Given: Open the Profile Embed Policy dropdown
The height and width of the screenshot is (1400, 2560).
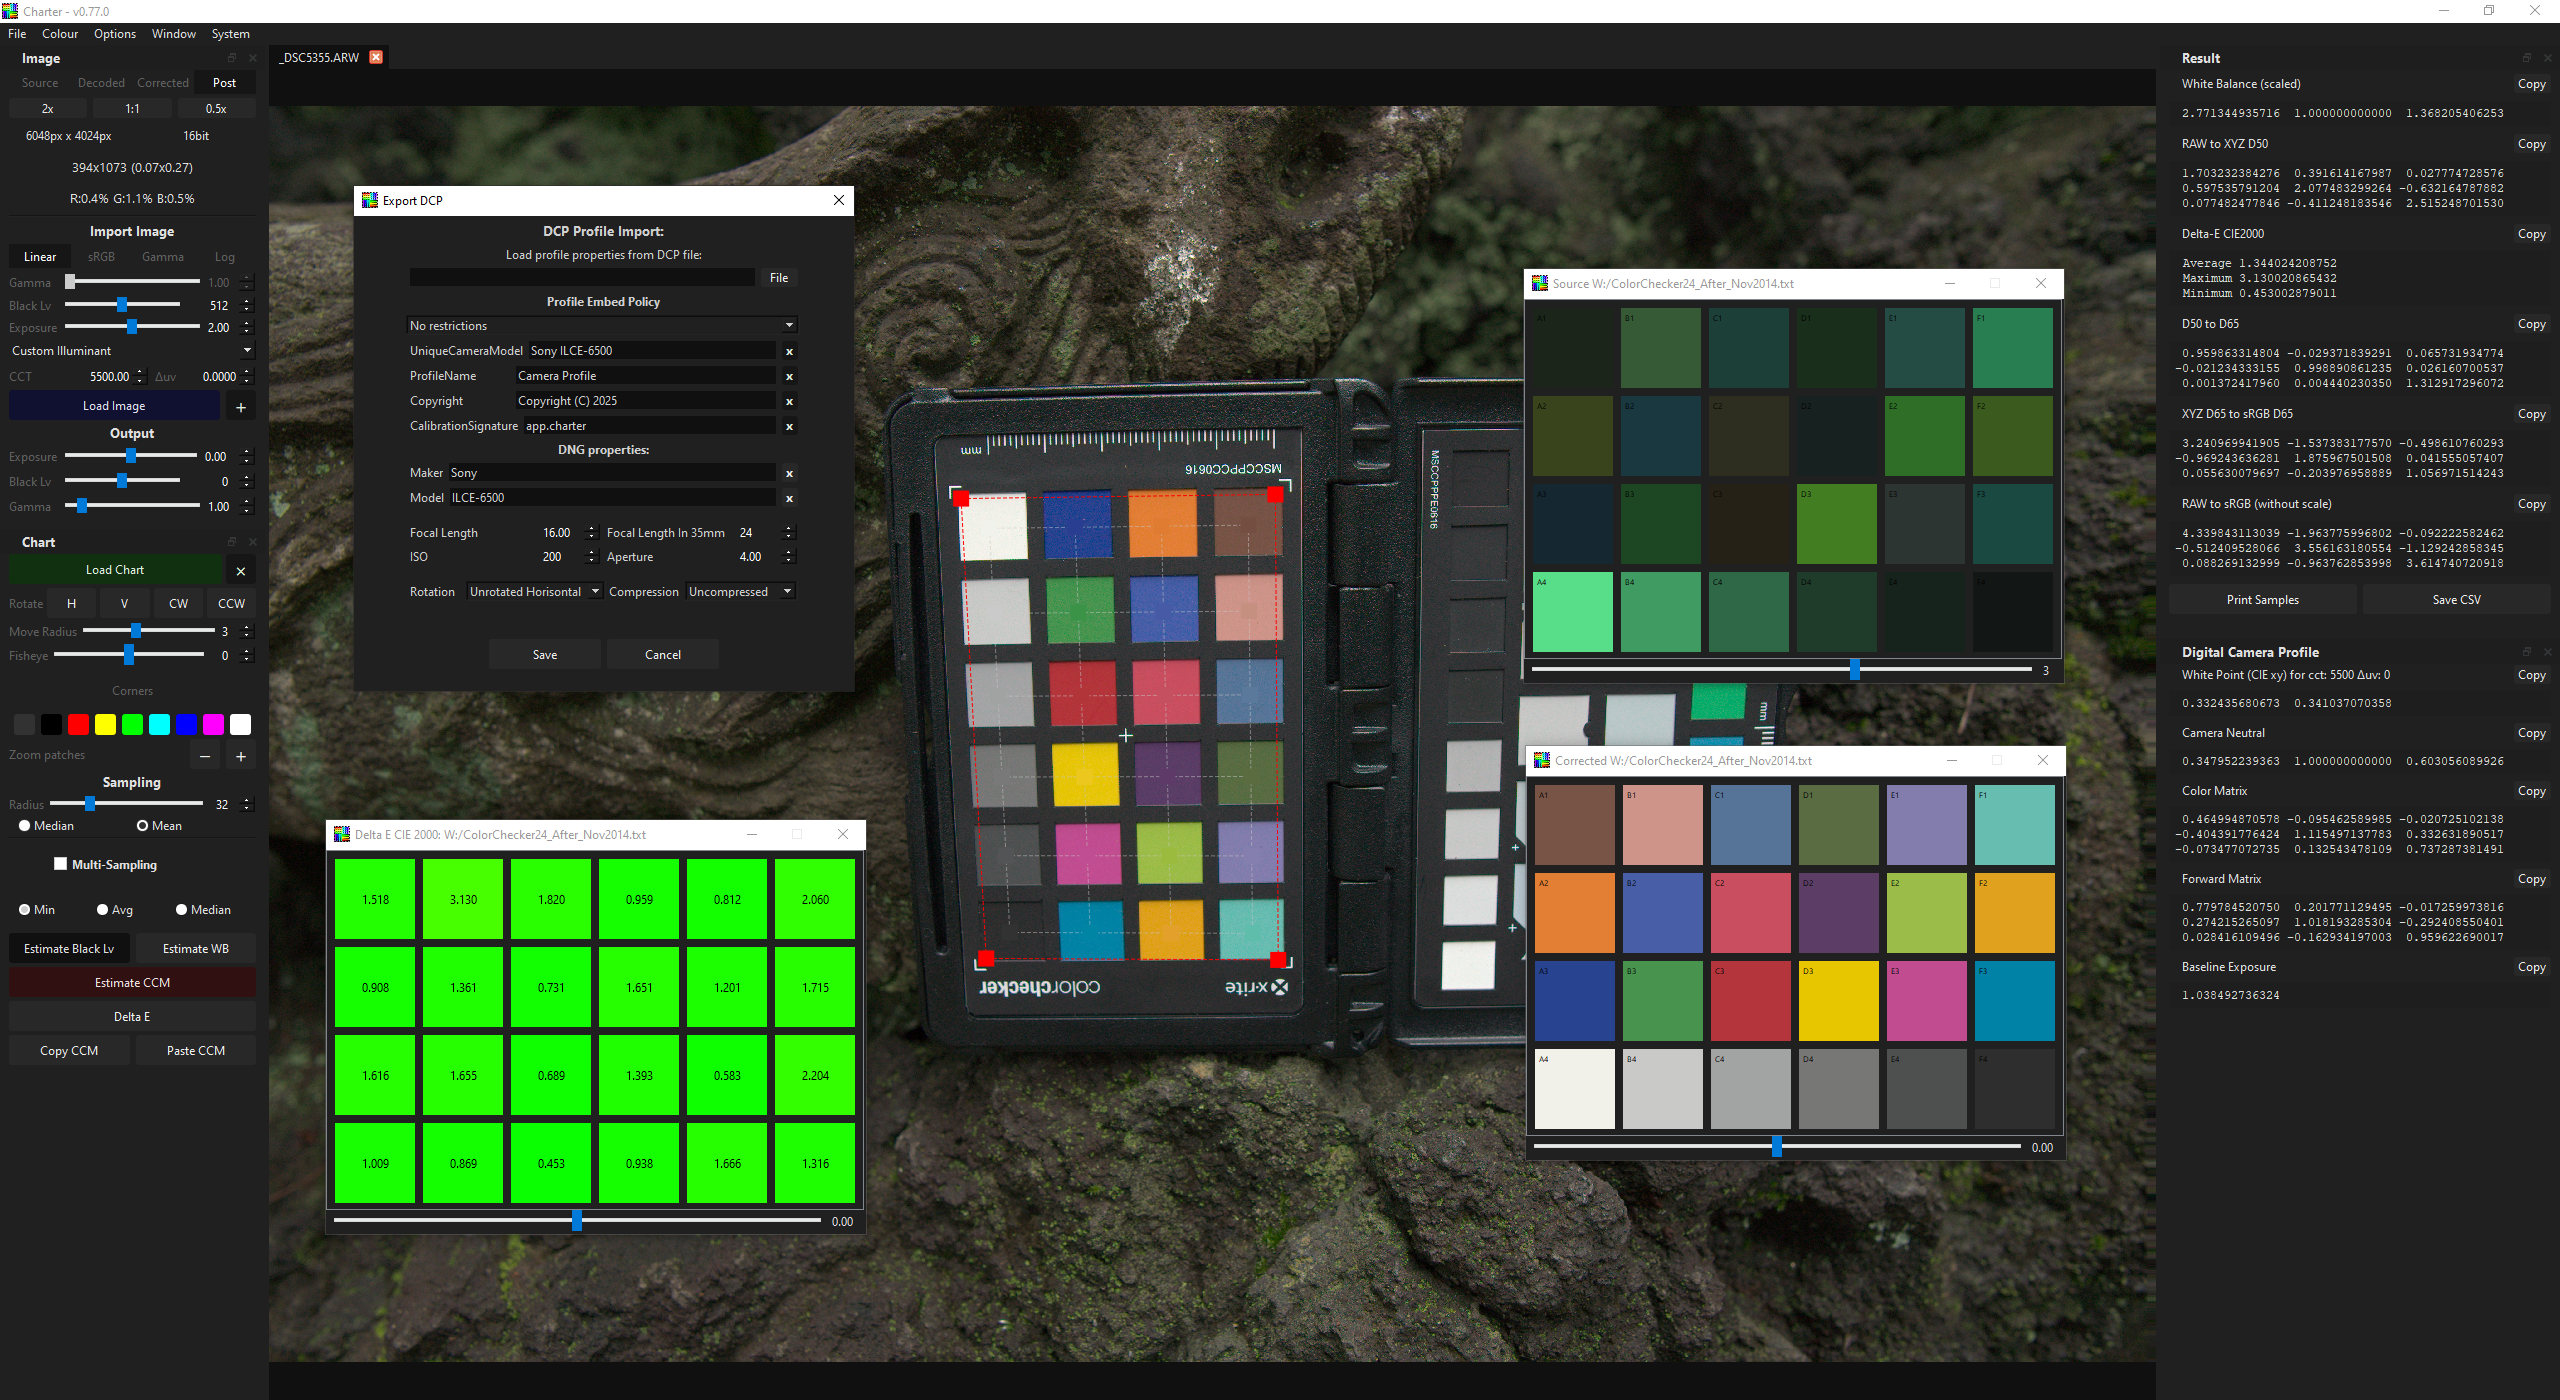Looking at the screenshot, I should [602, 326].
